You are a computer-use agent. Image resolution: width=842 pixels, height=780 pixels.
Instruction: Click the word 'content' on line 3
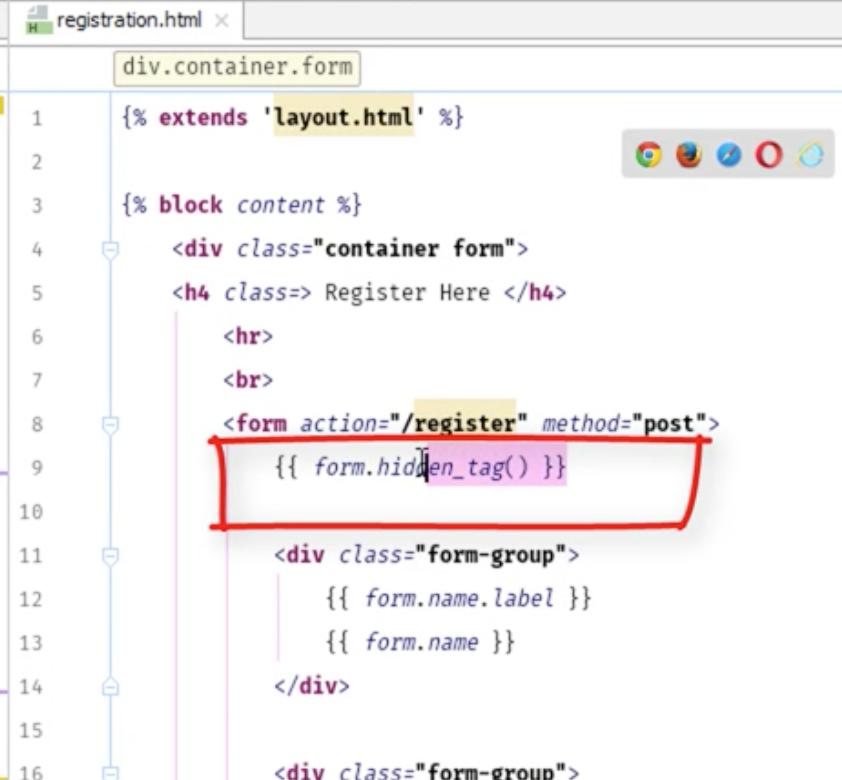(x=280, y=205)
